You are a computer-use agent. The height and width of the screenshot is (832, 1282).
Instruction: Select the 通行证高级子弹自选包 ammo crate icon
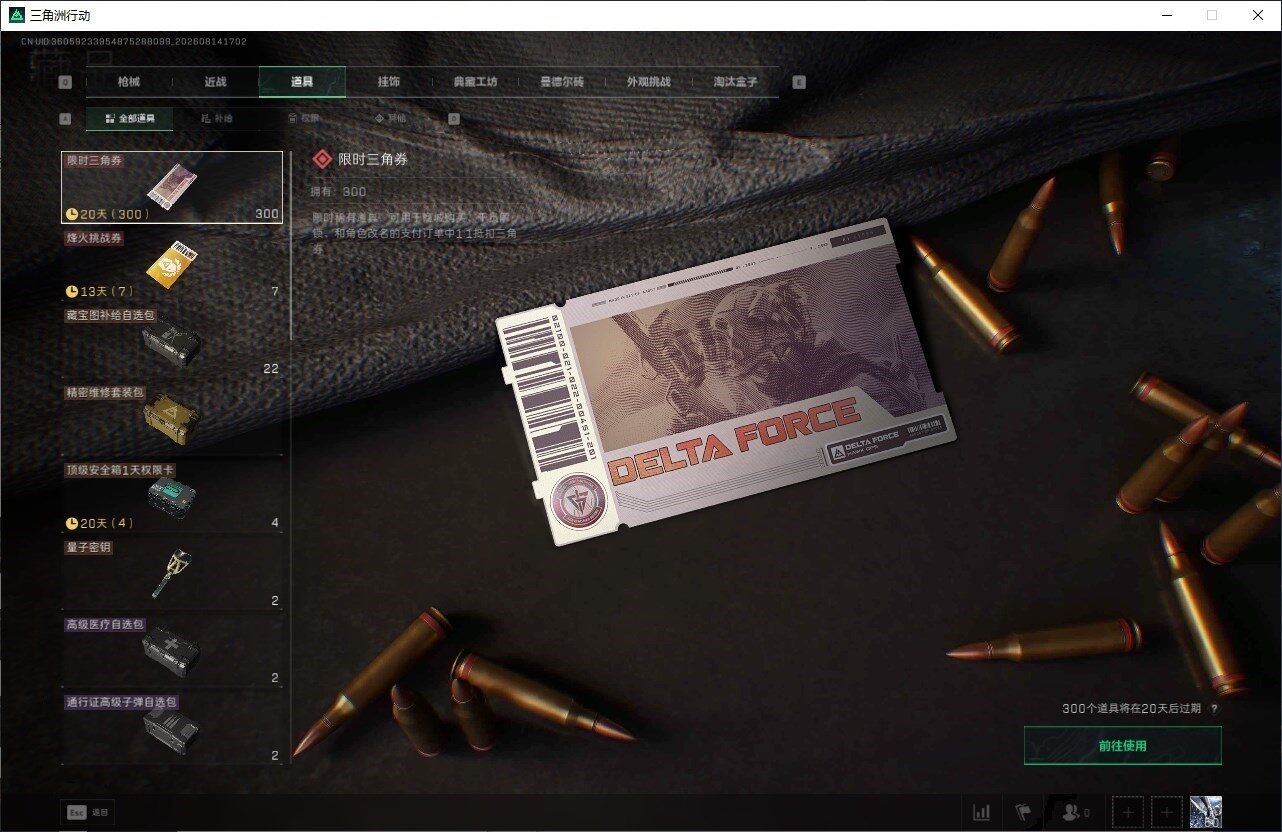[172, 729]
